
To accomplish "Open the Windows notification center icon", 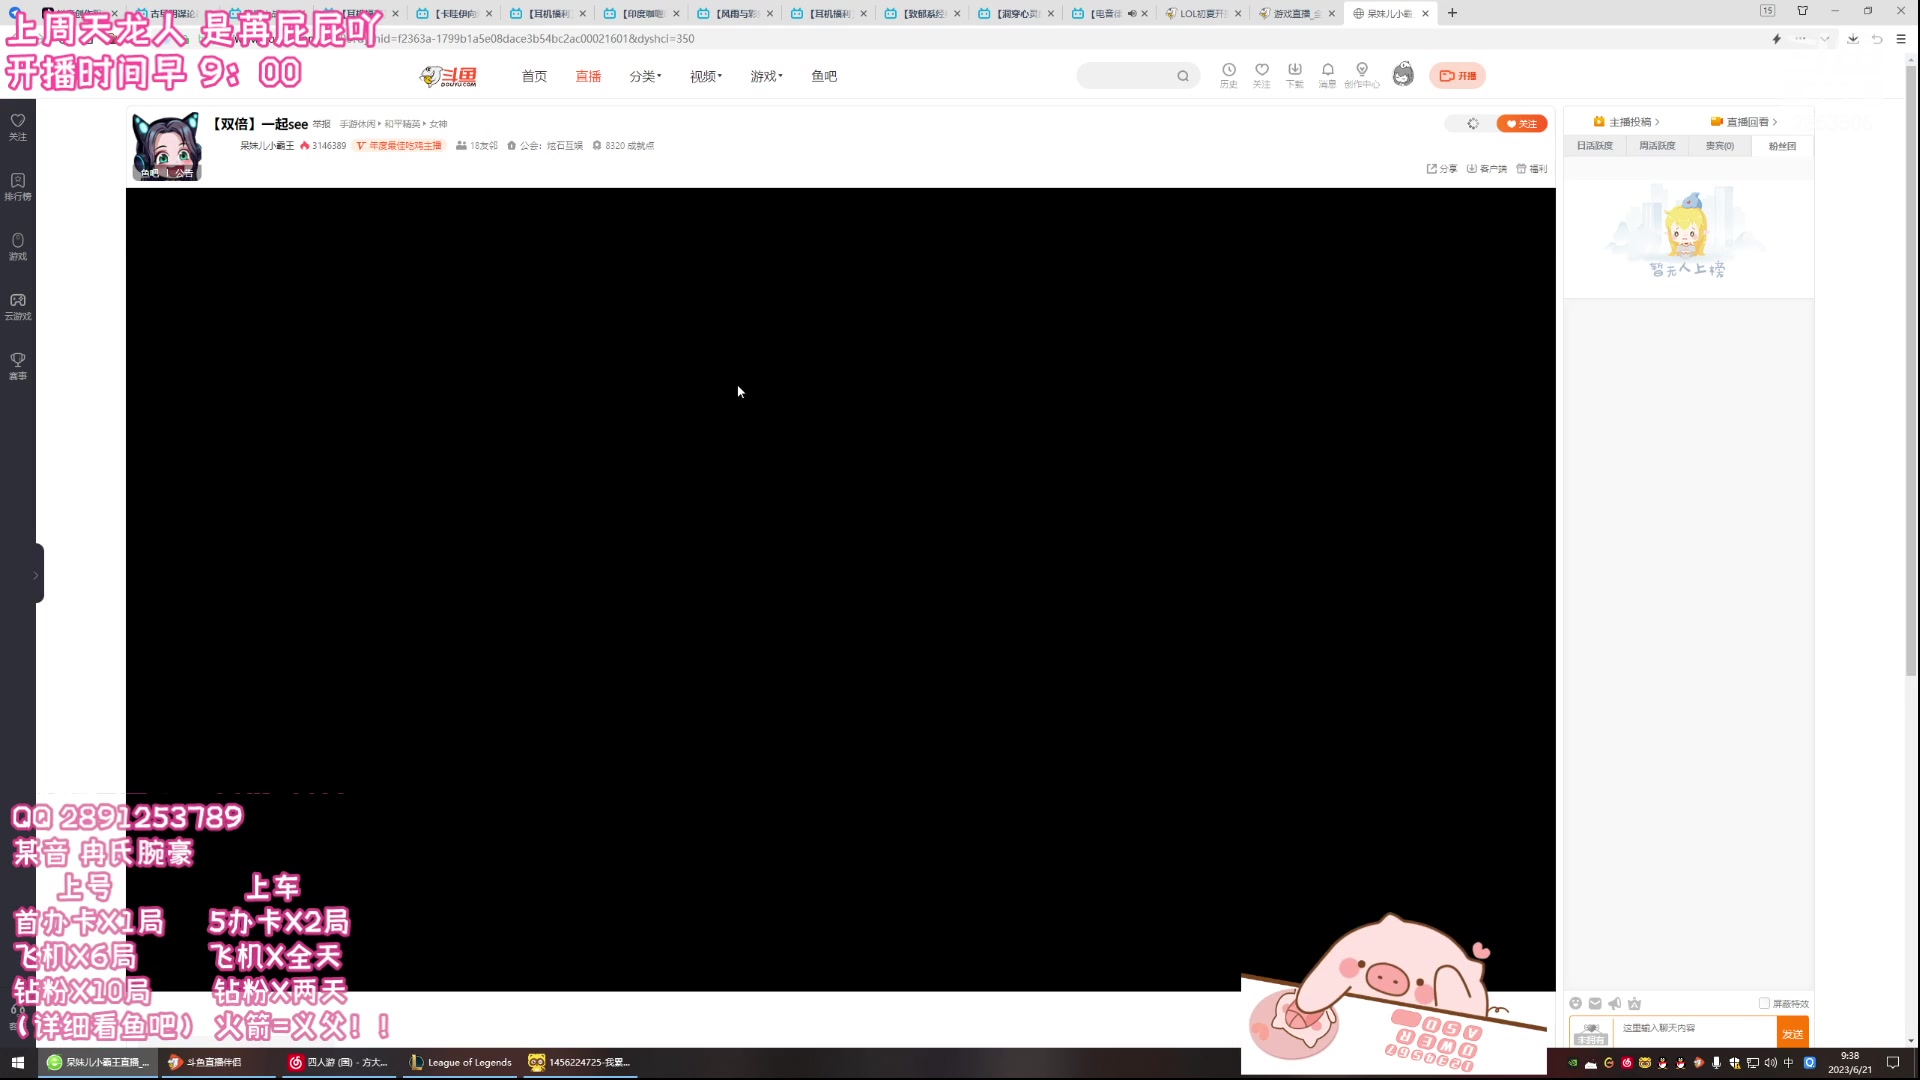I will [x=1893, y=1063].
